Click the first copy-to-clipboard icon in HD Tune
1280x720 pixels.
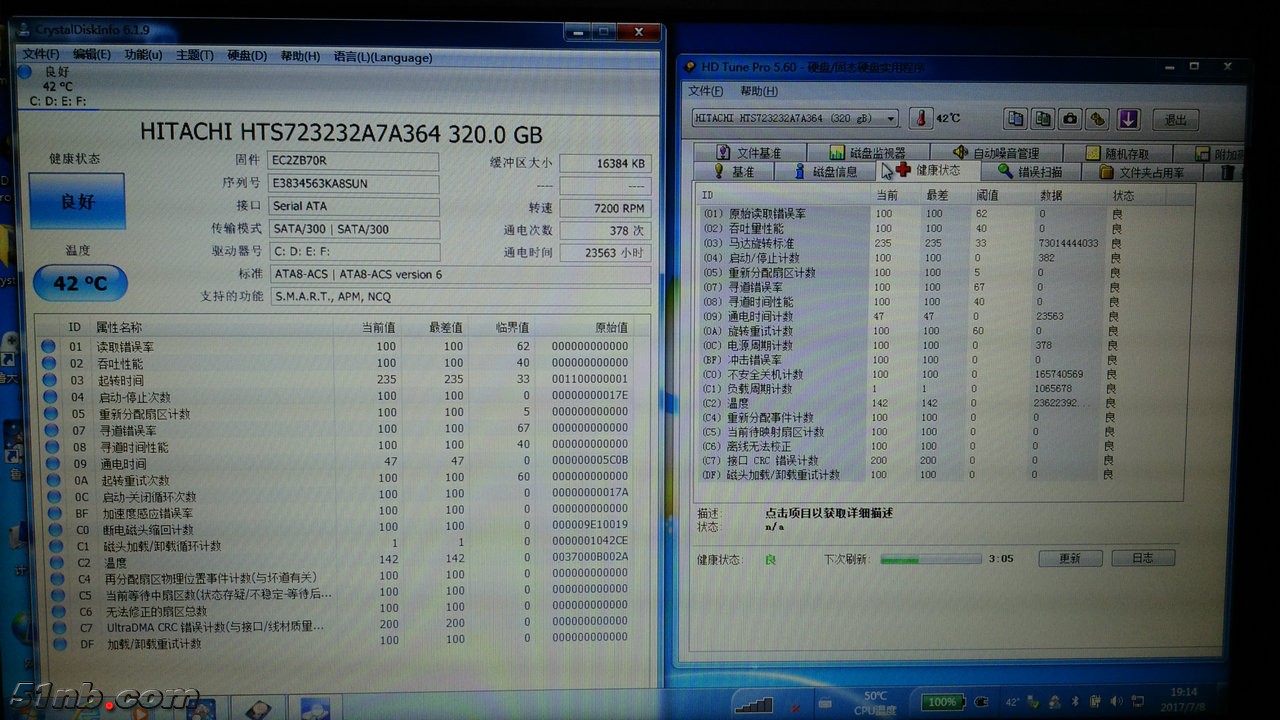pos(1016,119)
